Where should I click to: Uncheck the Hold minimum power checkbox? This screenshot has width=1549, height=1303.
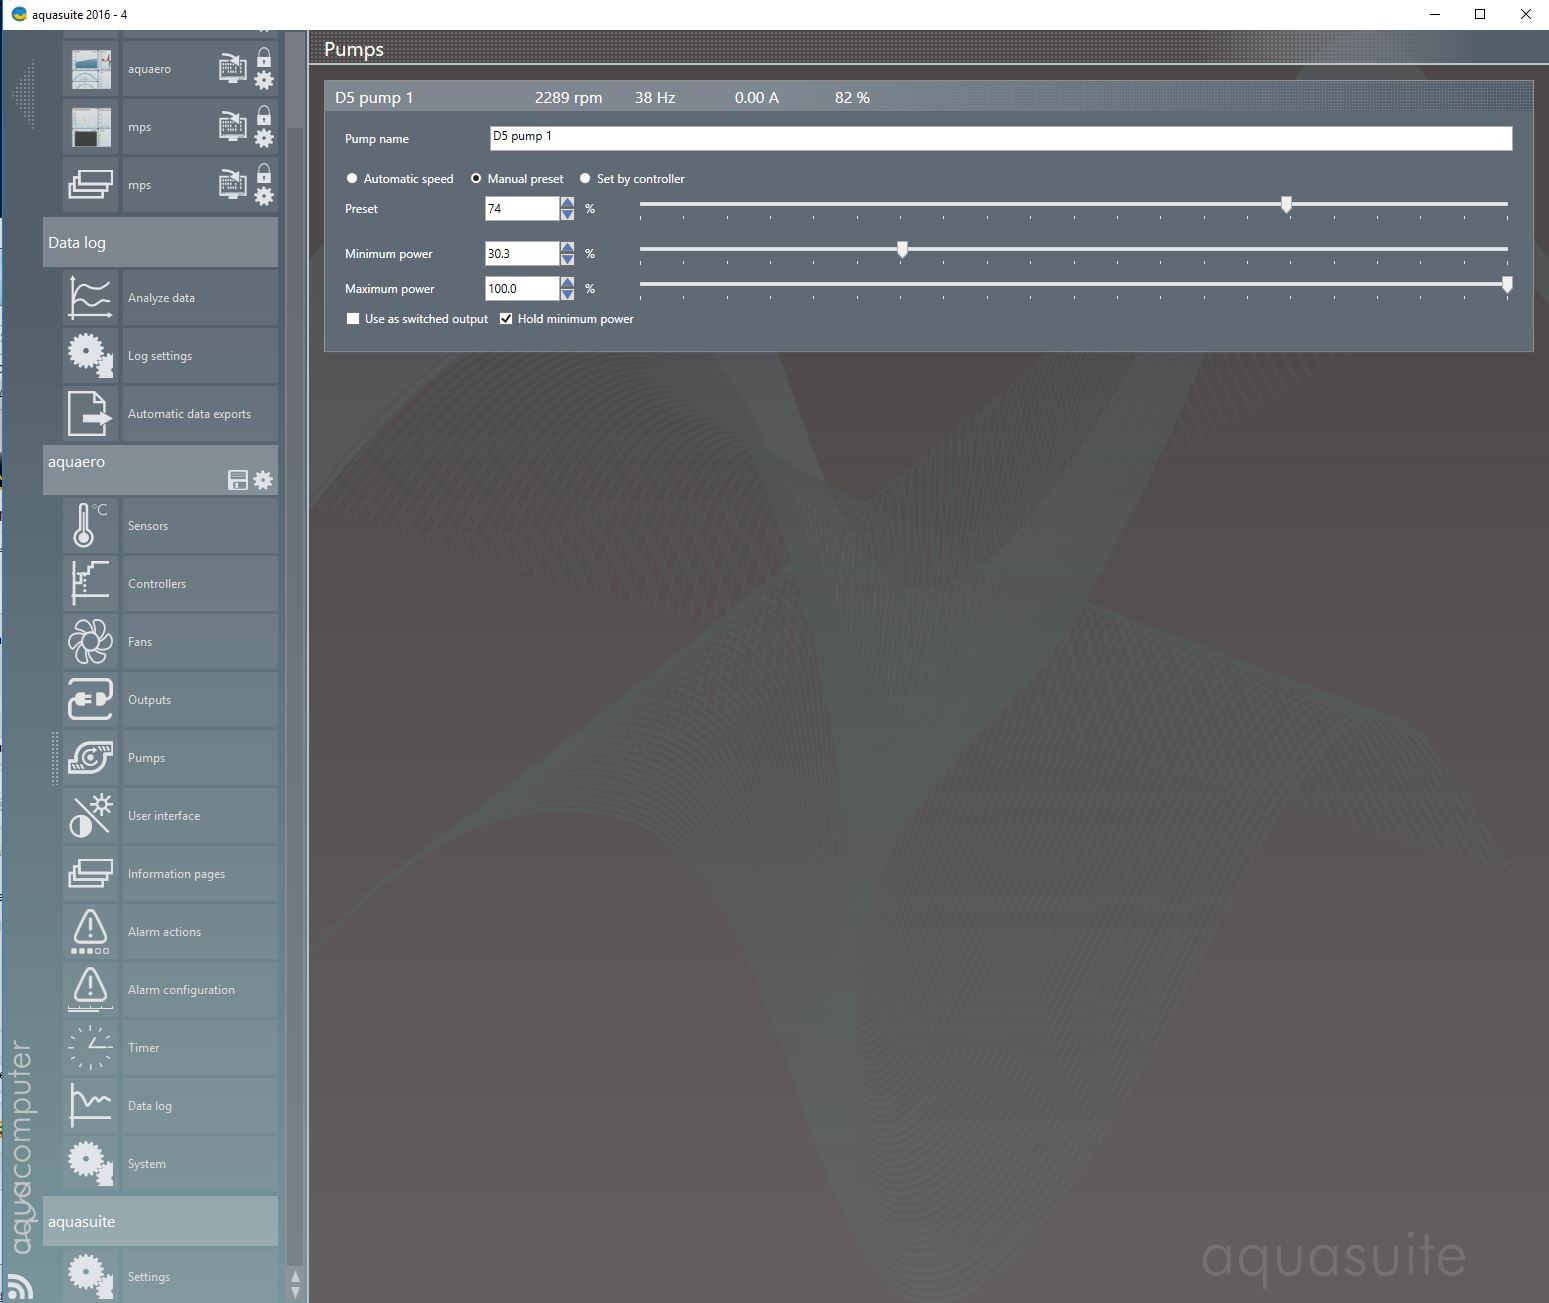pos(506,319)
